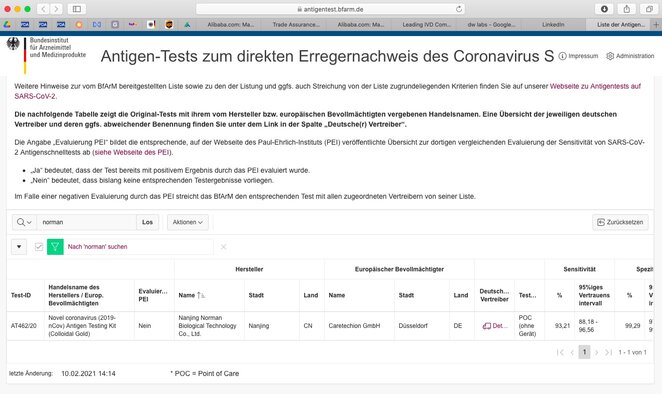Click the Los search button
Image resolution: width=662 pixels, height=394 pixels.
(x=147, y=222)
